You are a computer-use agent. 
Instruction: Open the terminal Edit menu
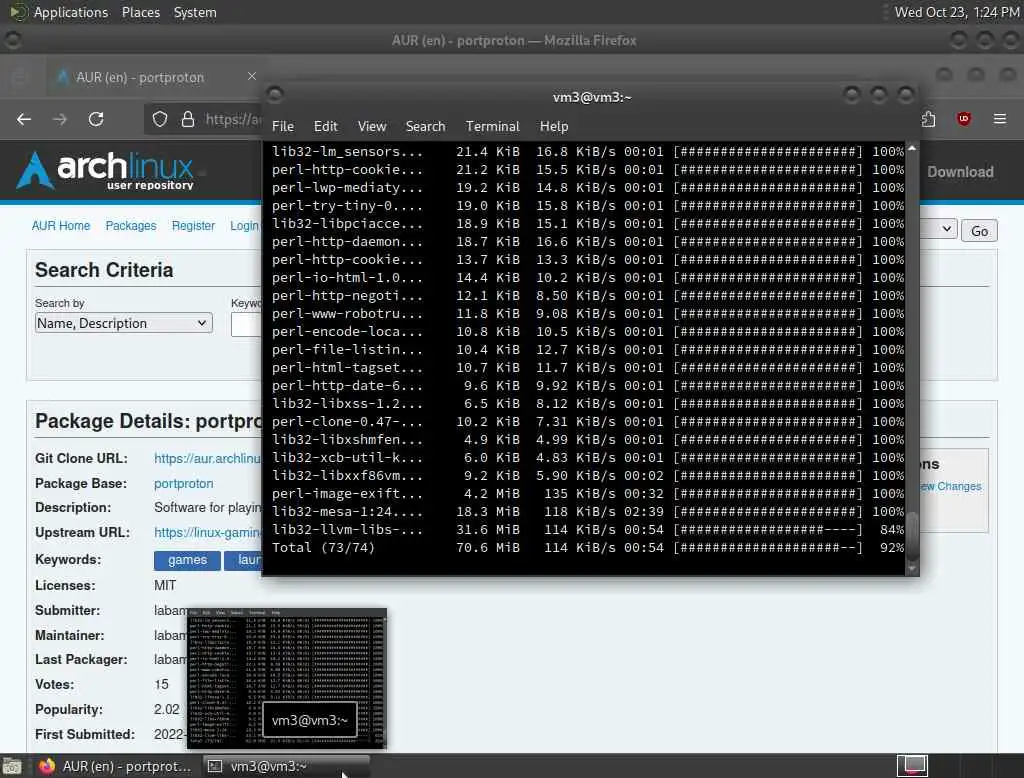pyautogui.click(x=325, y=126)
